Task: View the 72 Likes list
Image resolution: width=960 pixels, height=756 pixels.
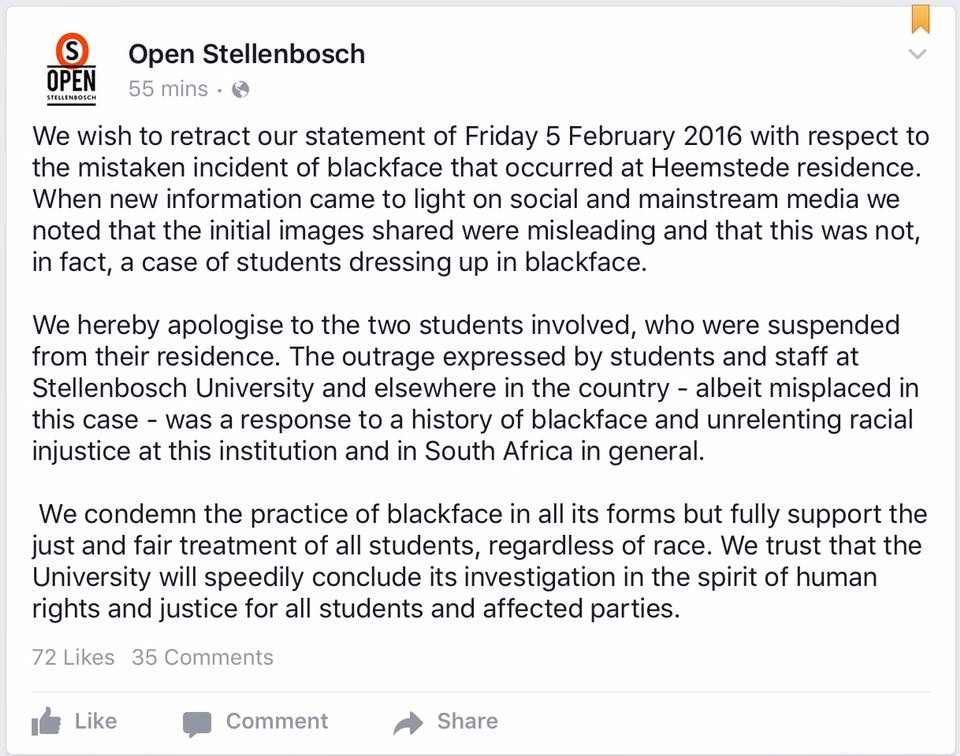Action: click(73, 657)
